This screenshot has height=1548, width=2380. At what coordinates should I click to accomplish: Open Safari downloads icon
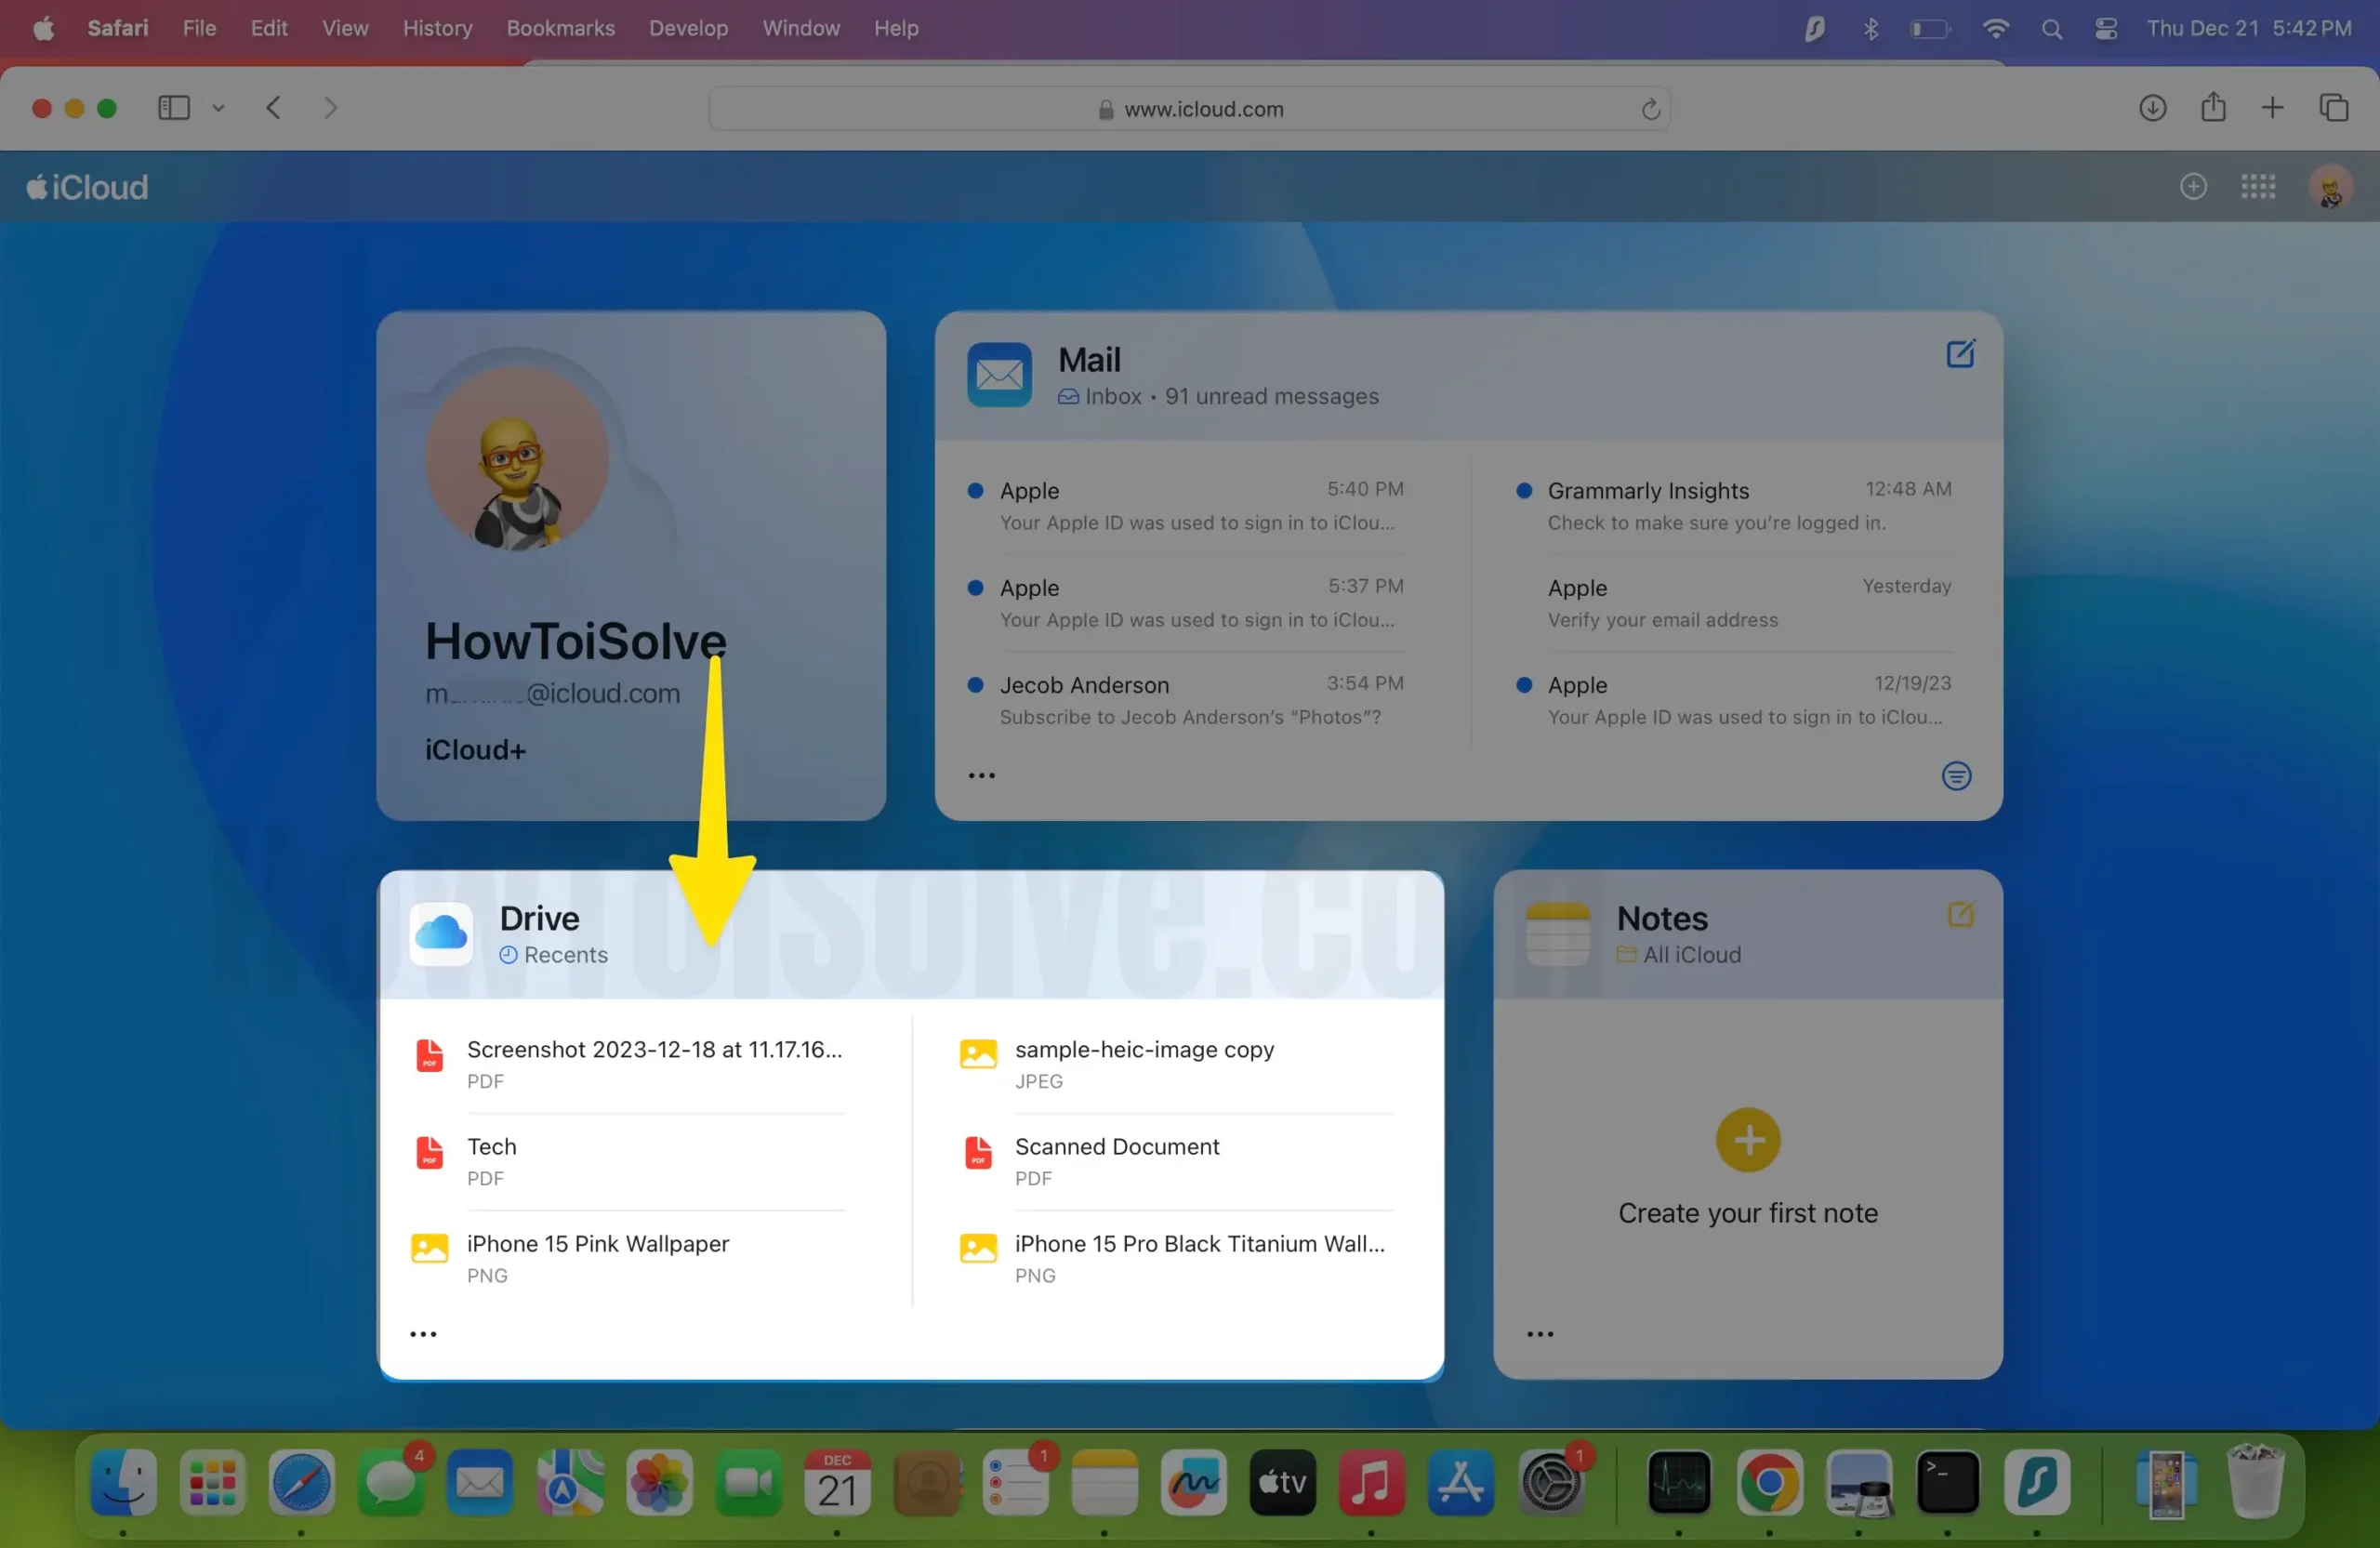click(2152, 108)
